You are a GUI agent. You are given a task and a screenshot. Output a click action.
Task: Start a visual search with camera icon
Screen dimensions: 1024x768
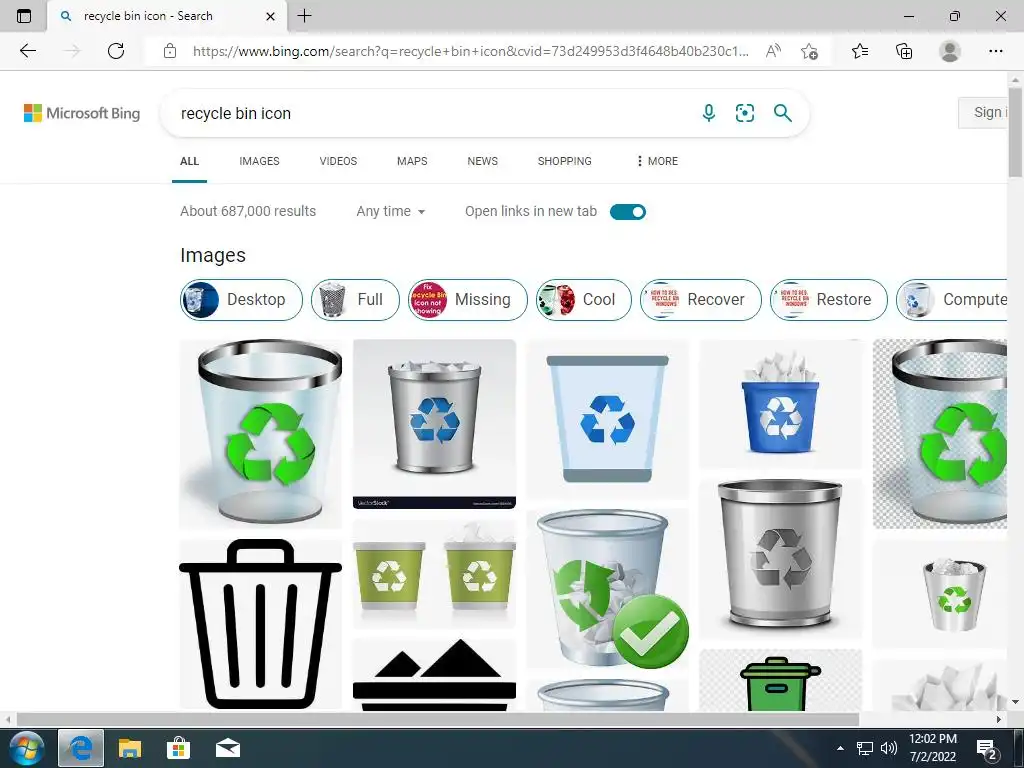744,113
